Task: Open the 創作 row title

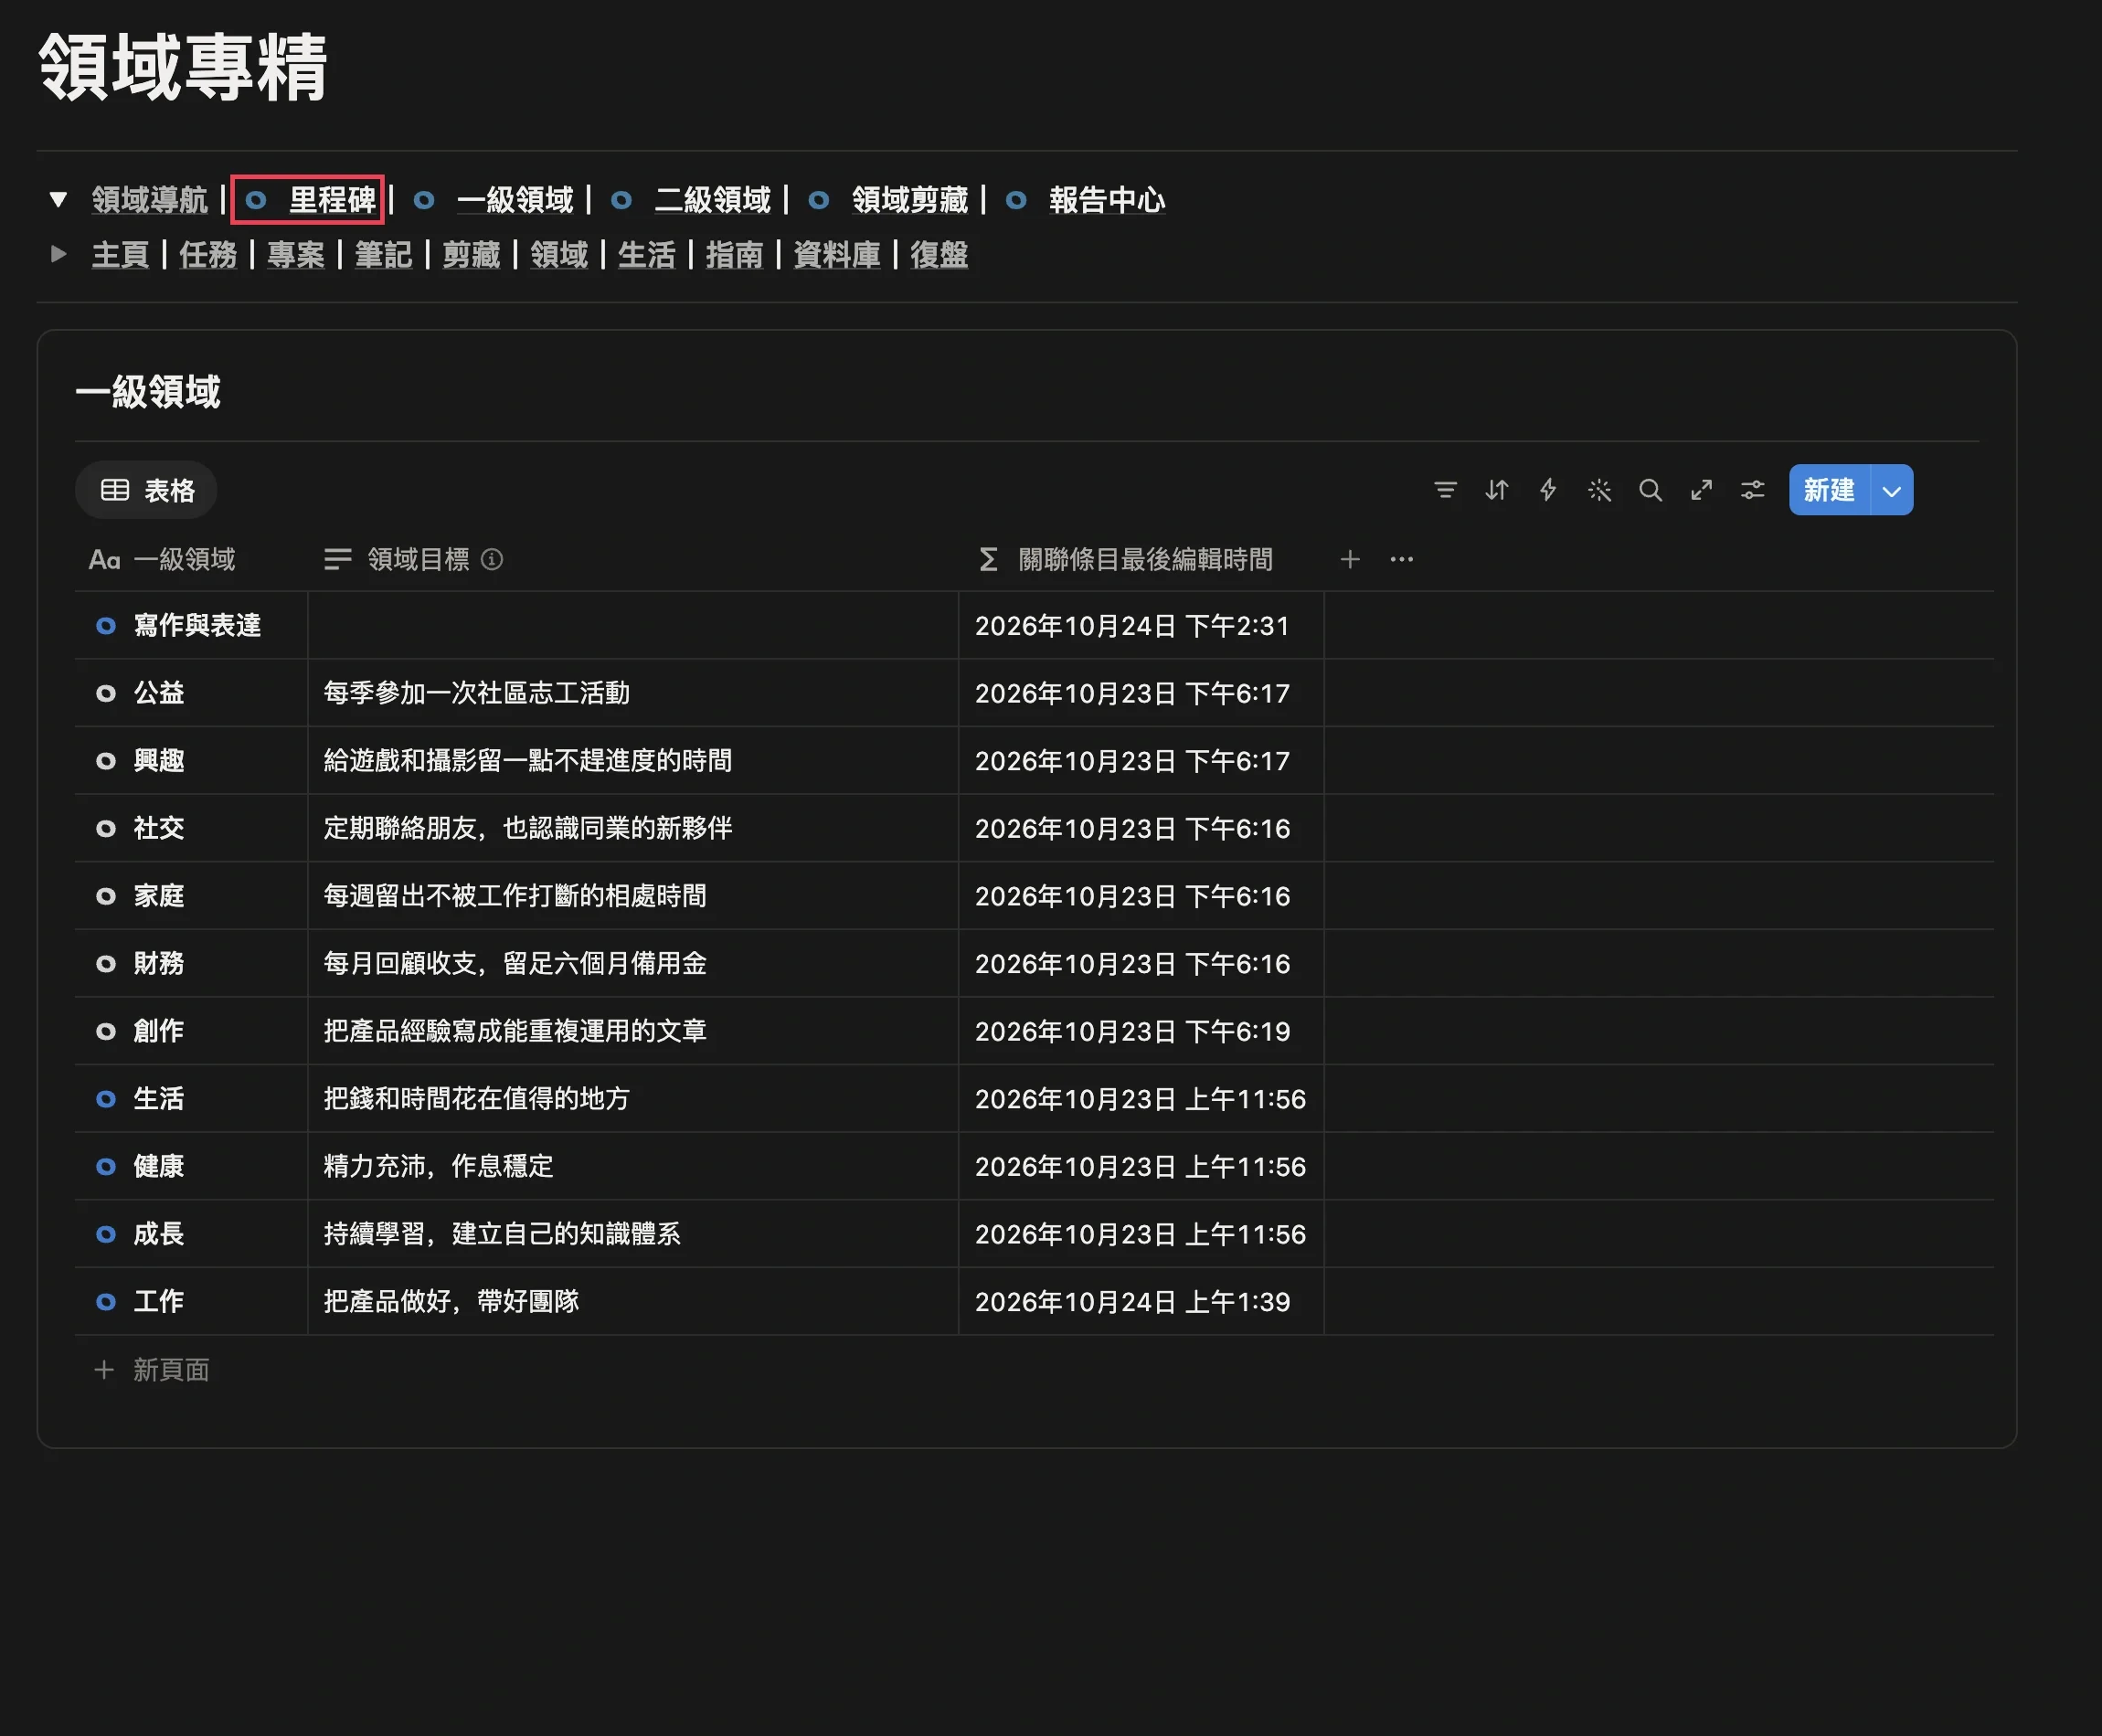Action: tap(159, 1031)
